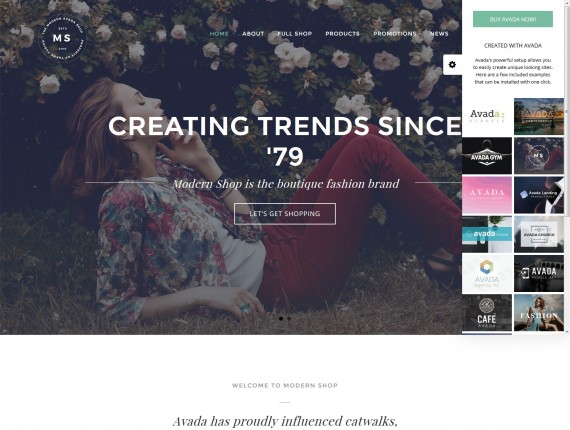Click the Let's Get Shopping button
Image resolution: width=570 pixels, height=430 pixels.
pos(285,214)
